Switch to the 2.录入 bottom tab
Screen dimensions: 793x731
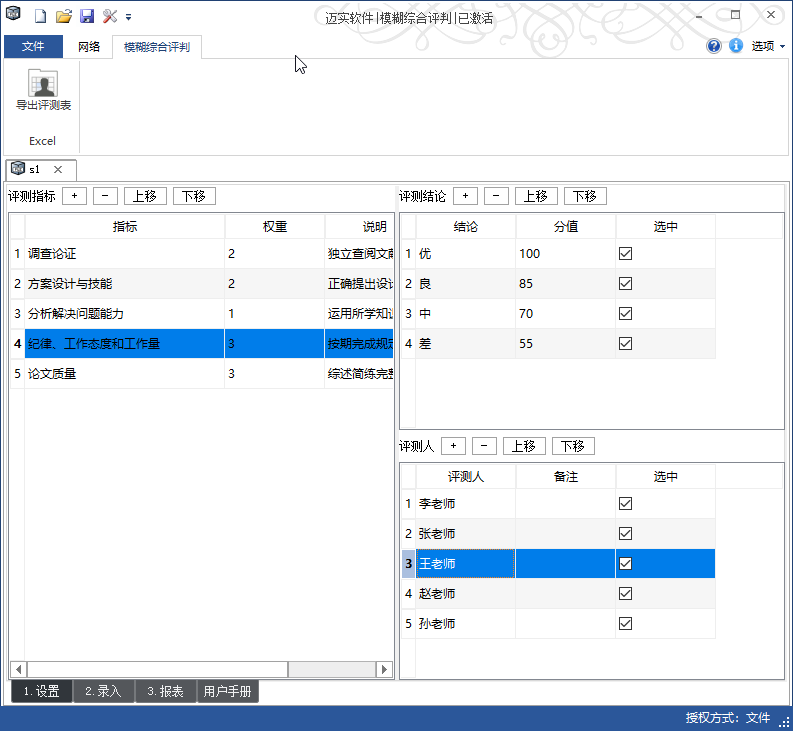pos(103,691)
